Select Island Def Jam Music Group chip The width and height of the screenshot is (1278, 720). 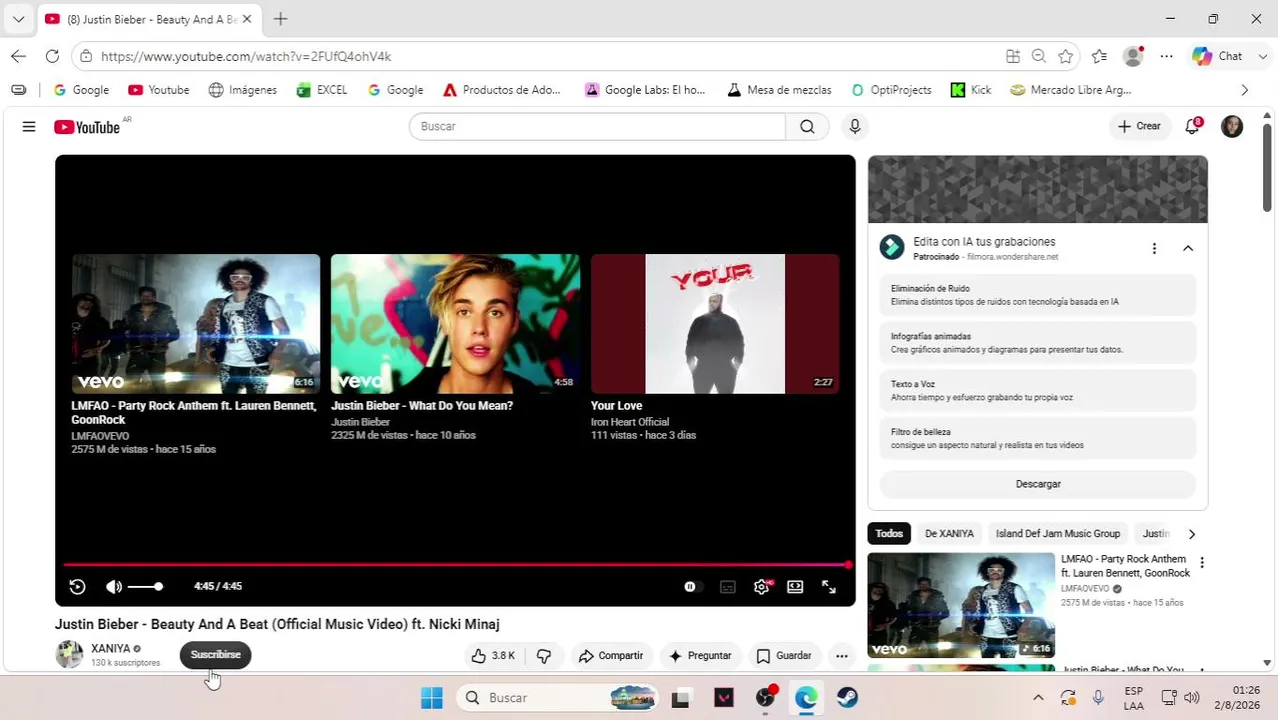point(1058,534)
